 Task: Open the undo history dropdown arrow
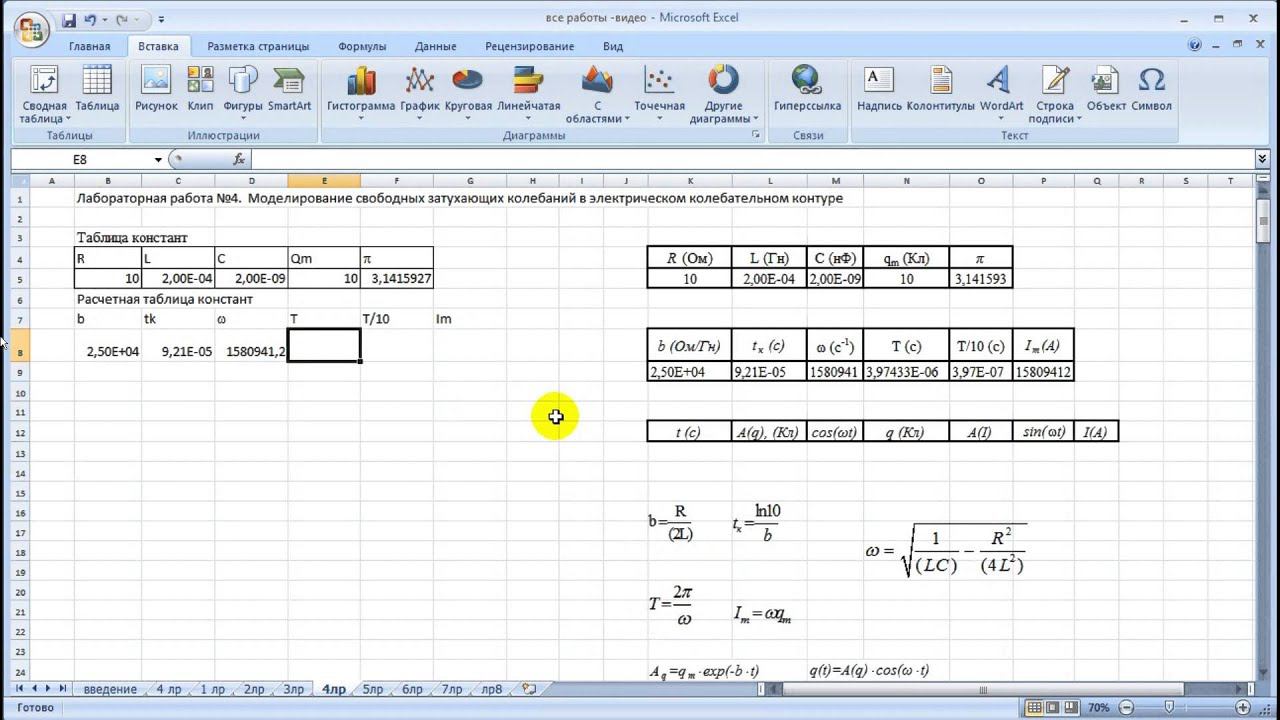pos(104,19)
